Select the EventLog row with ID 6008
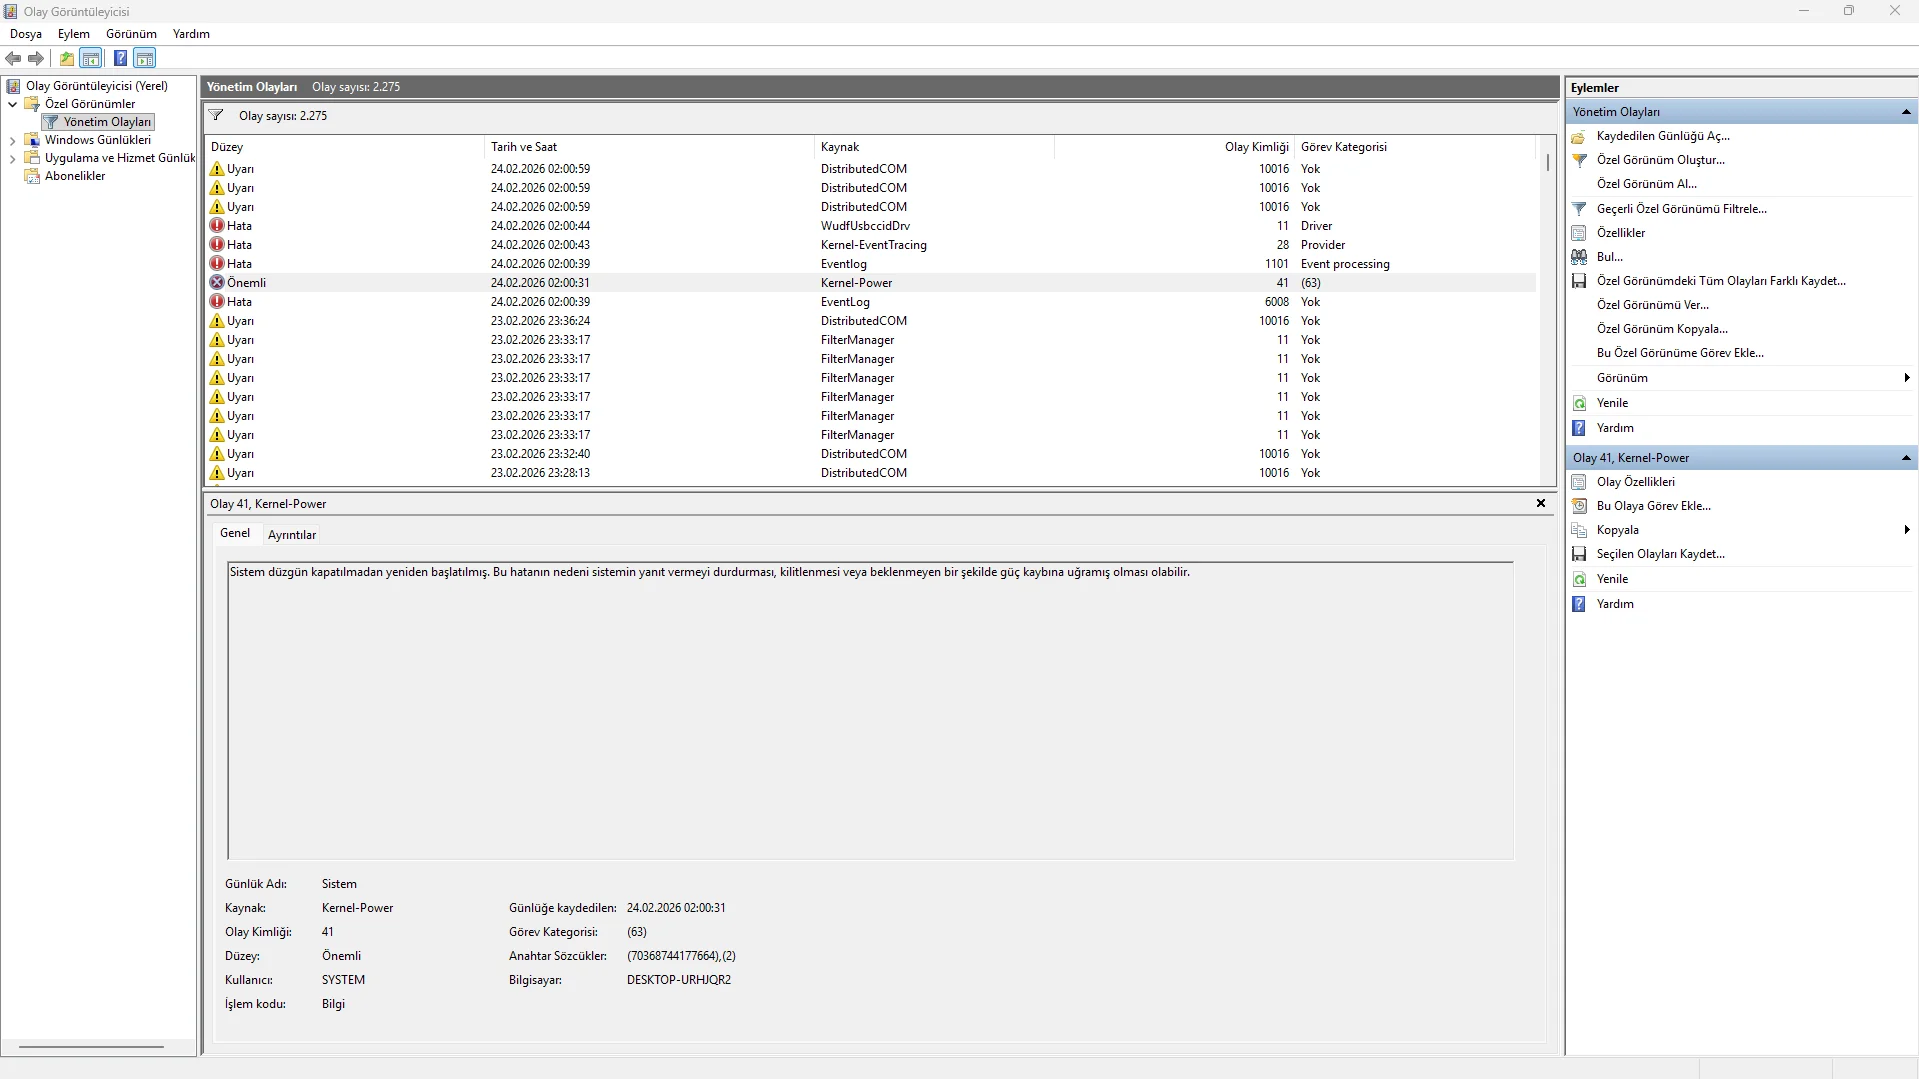 870,302
